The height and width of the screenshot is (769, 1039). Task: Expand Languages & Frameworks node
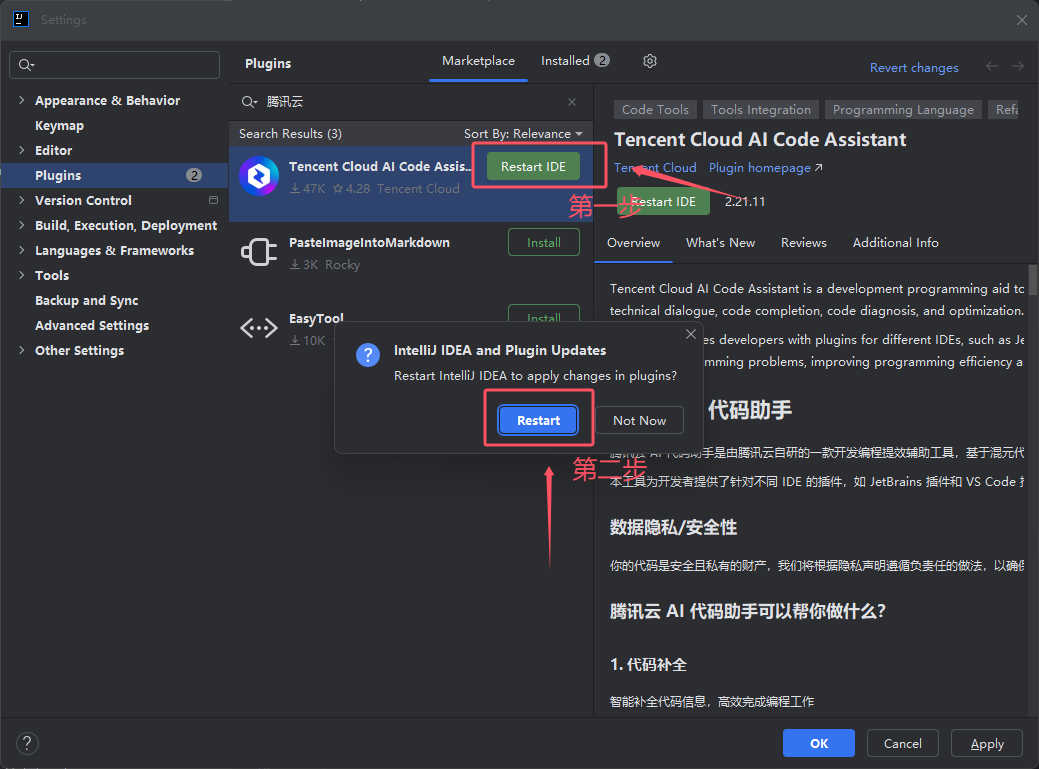click(22, 250)
